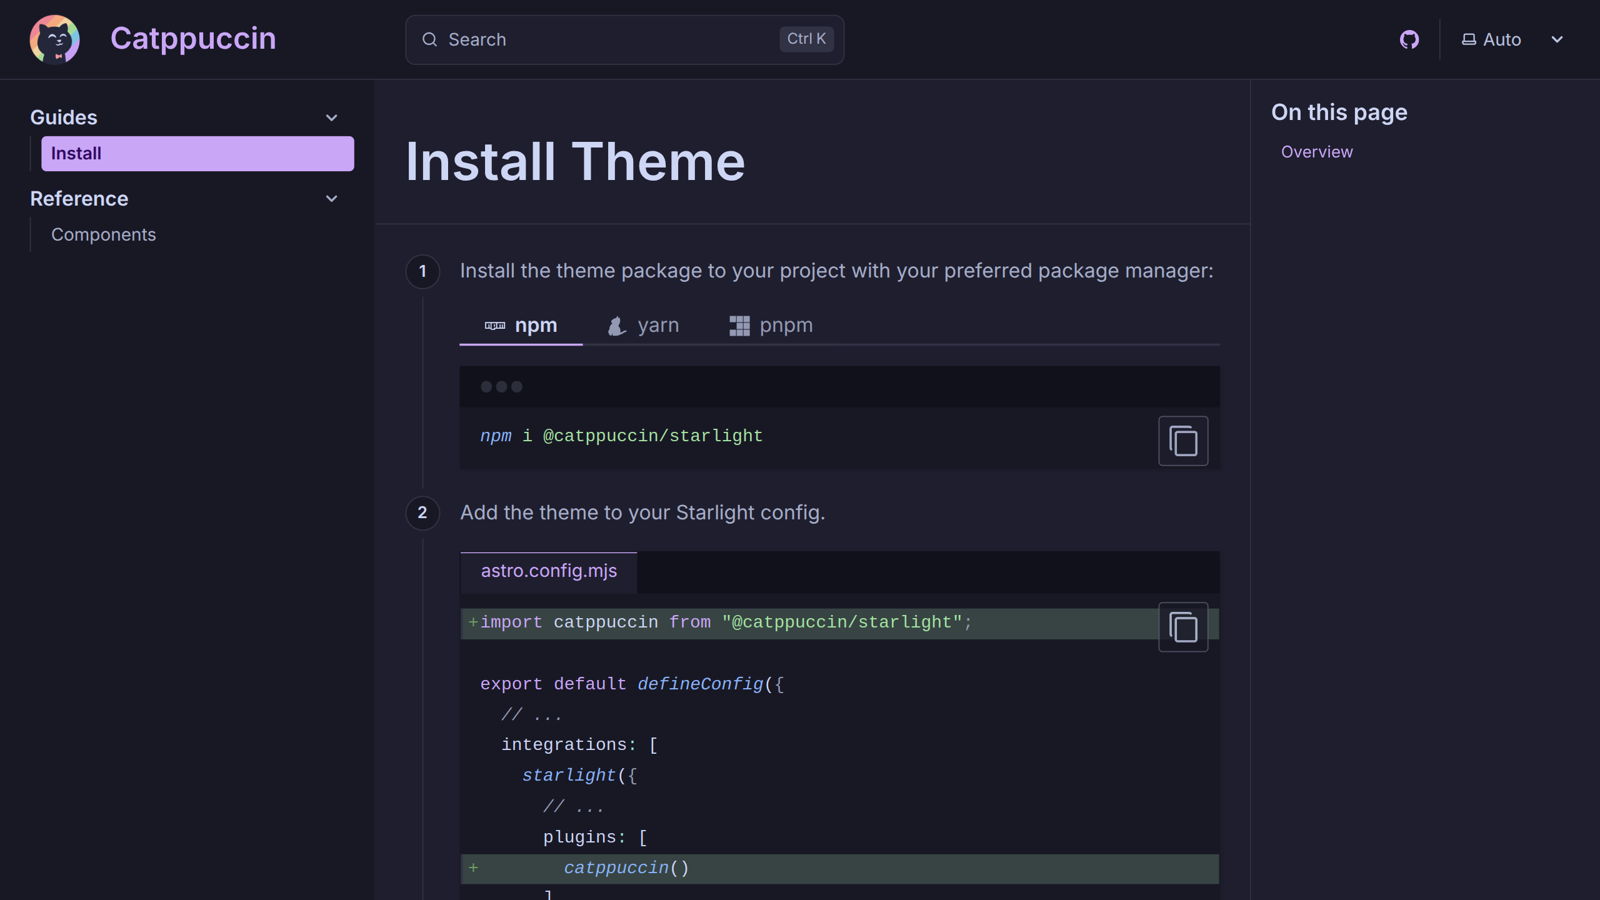
Task: Open the Auto theme selector dropdown
Action: point(1512,40)
